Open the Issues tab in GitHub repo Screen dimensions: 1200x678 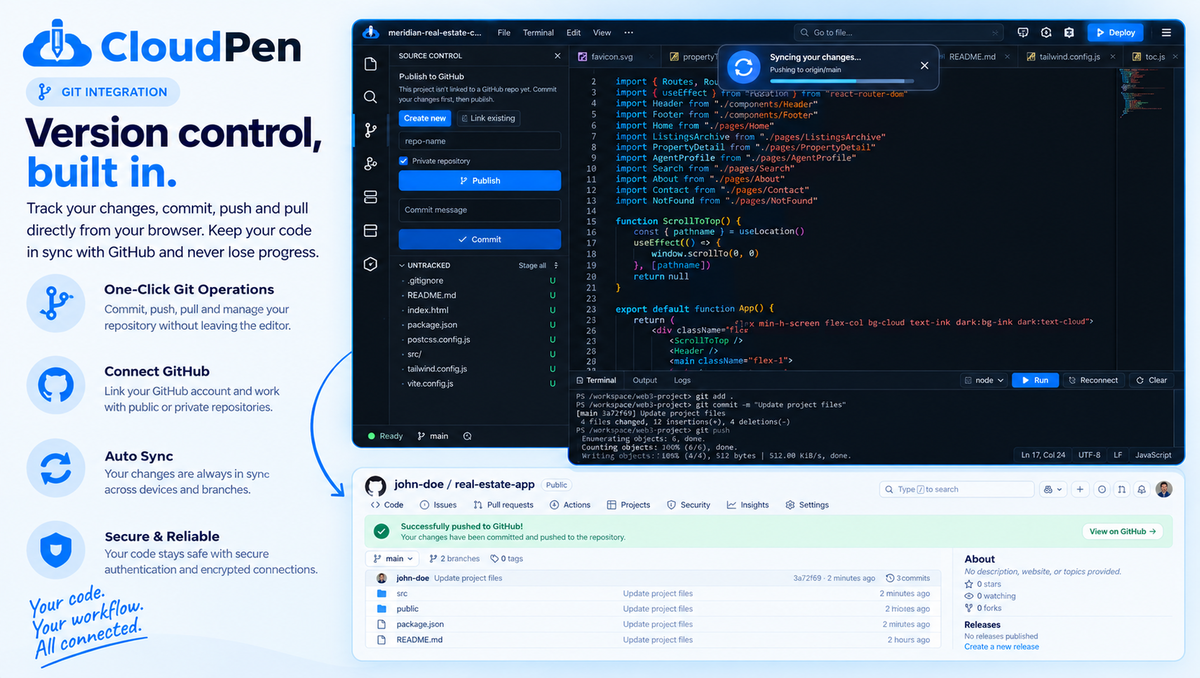[x=438, y=505]
